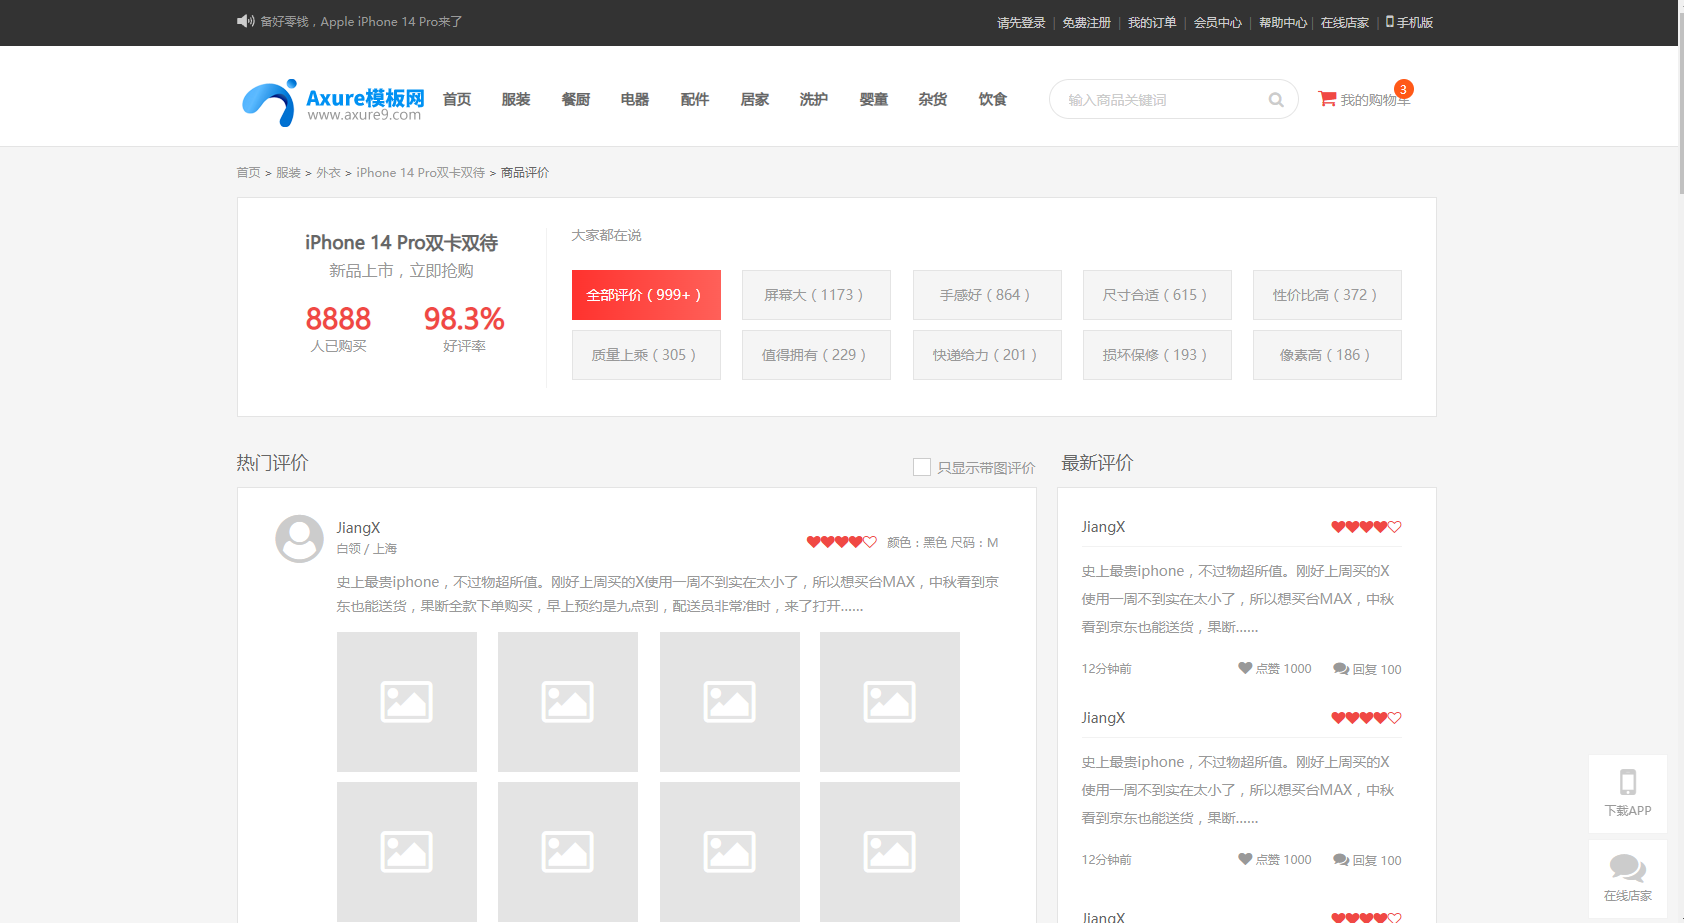1684x923 pixels.
Task: Enable 只显示带图评价 checkbox
Action: click(x=922, y=467)
